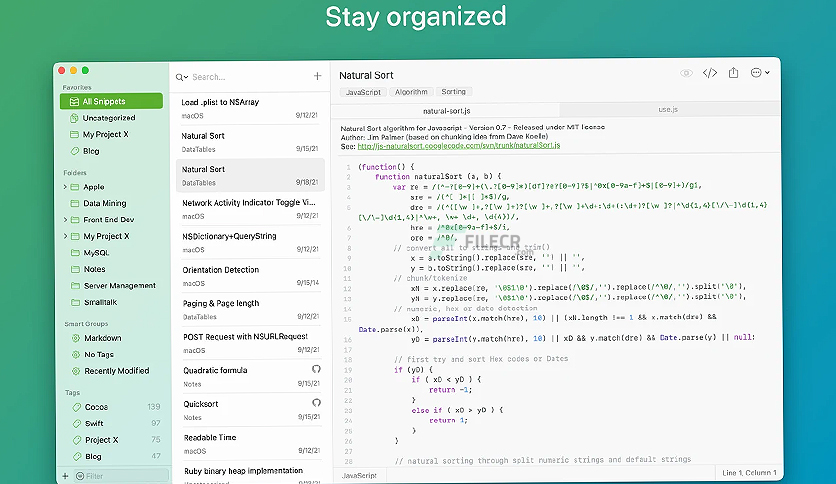Select Ruby binary heap implementation snippet
836x484 pixels.
(x=250, y=474)
